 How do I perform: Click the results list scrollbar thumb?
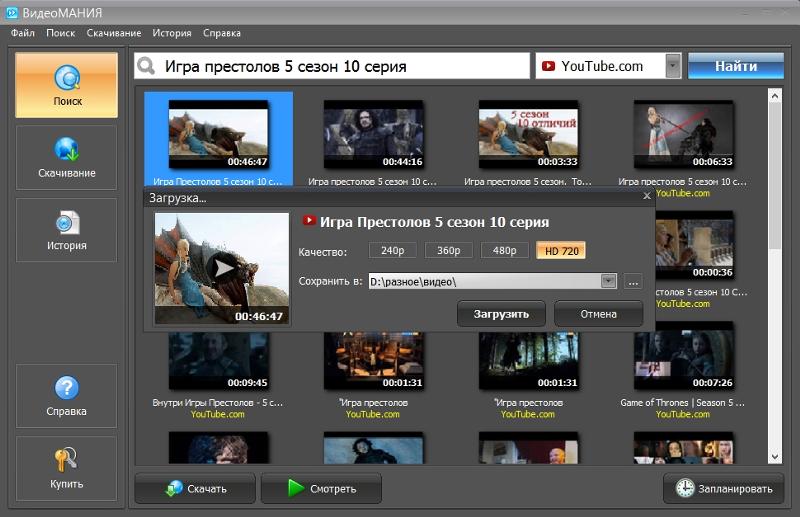774,176
